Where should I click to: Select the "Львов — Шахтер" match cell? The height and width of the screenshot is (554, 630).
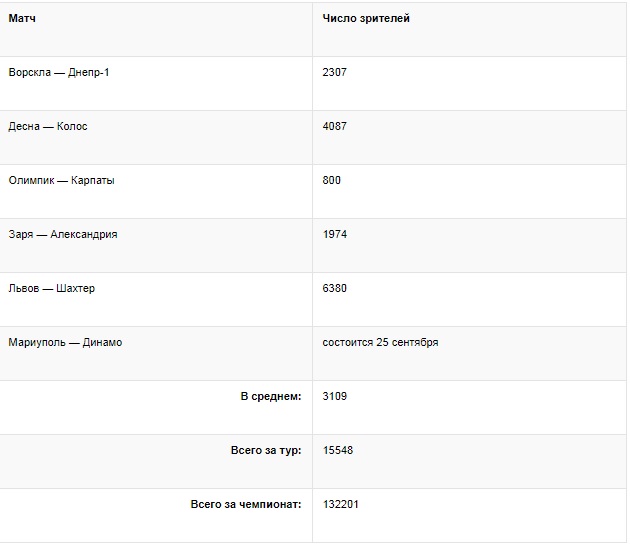pos(52,289)
